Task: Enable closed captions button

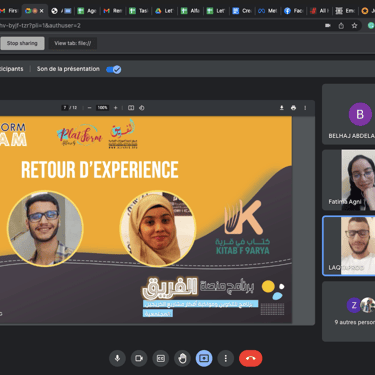Action: (161, 358)
